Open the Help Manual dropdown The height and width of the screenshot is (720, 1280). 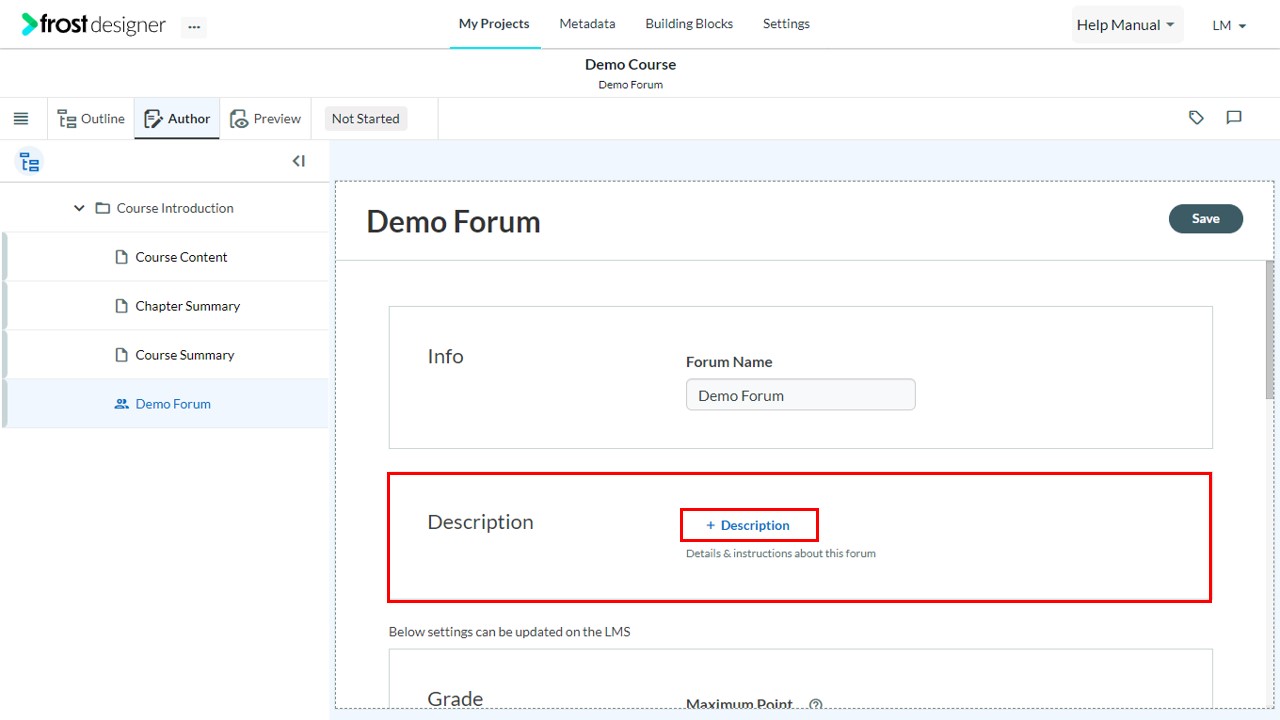(x=1127, y=25)
